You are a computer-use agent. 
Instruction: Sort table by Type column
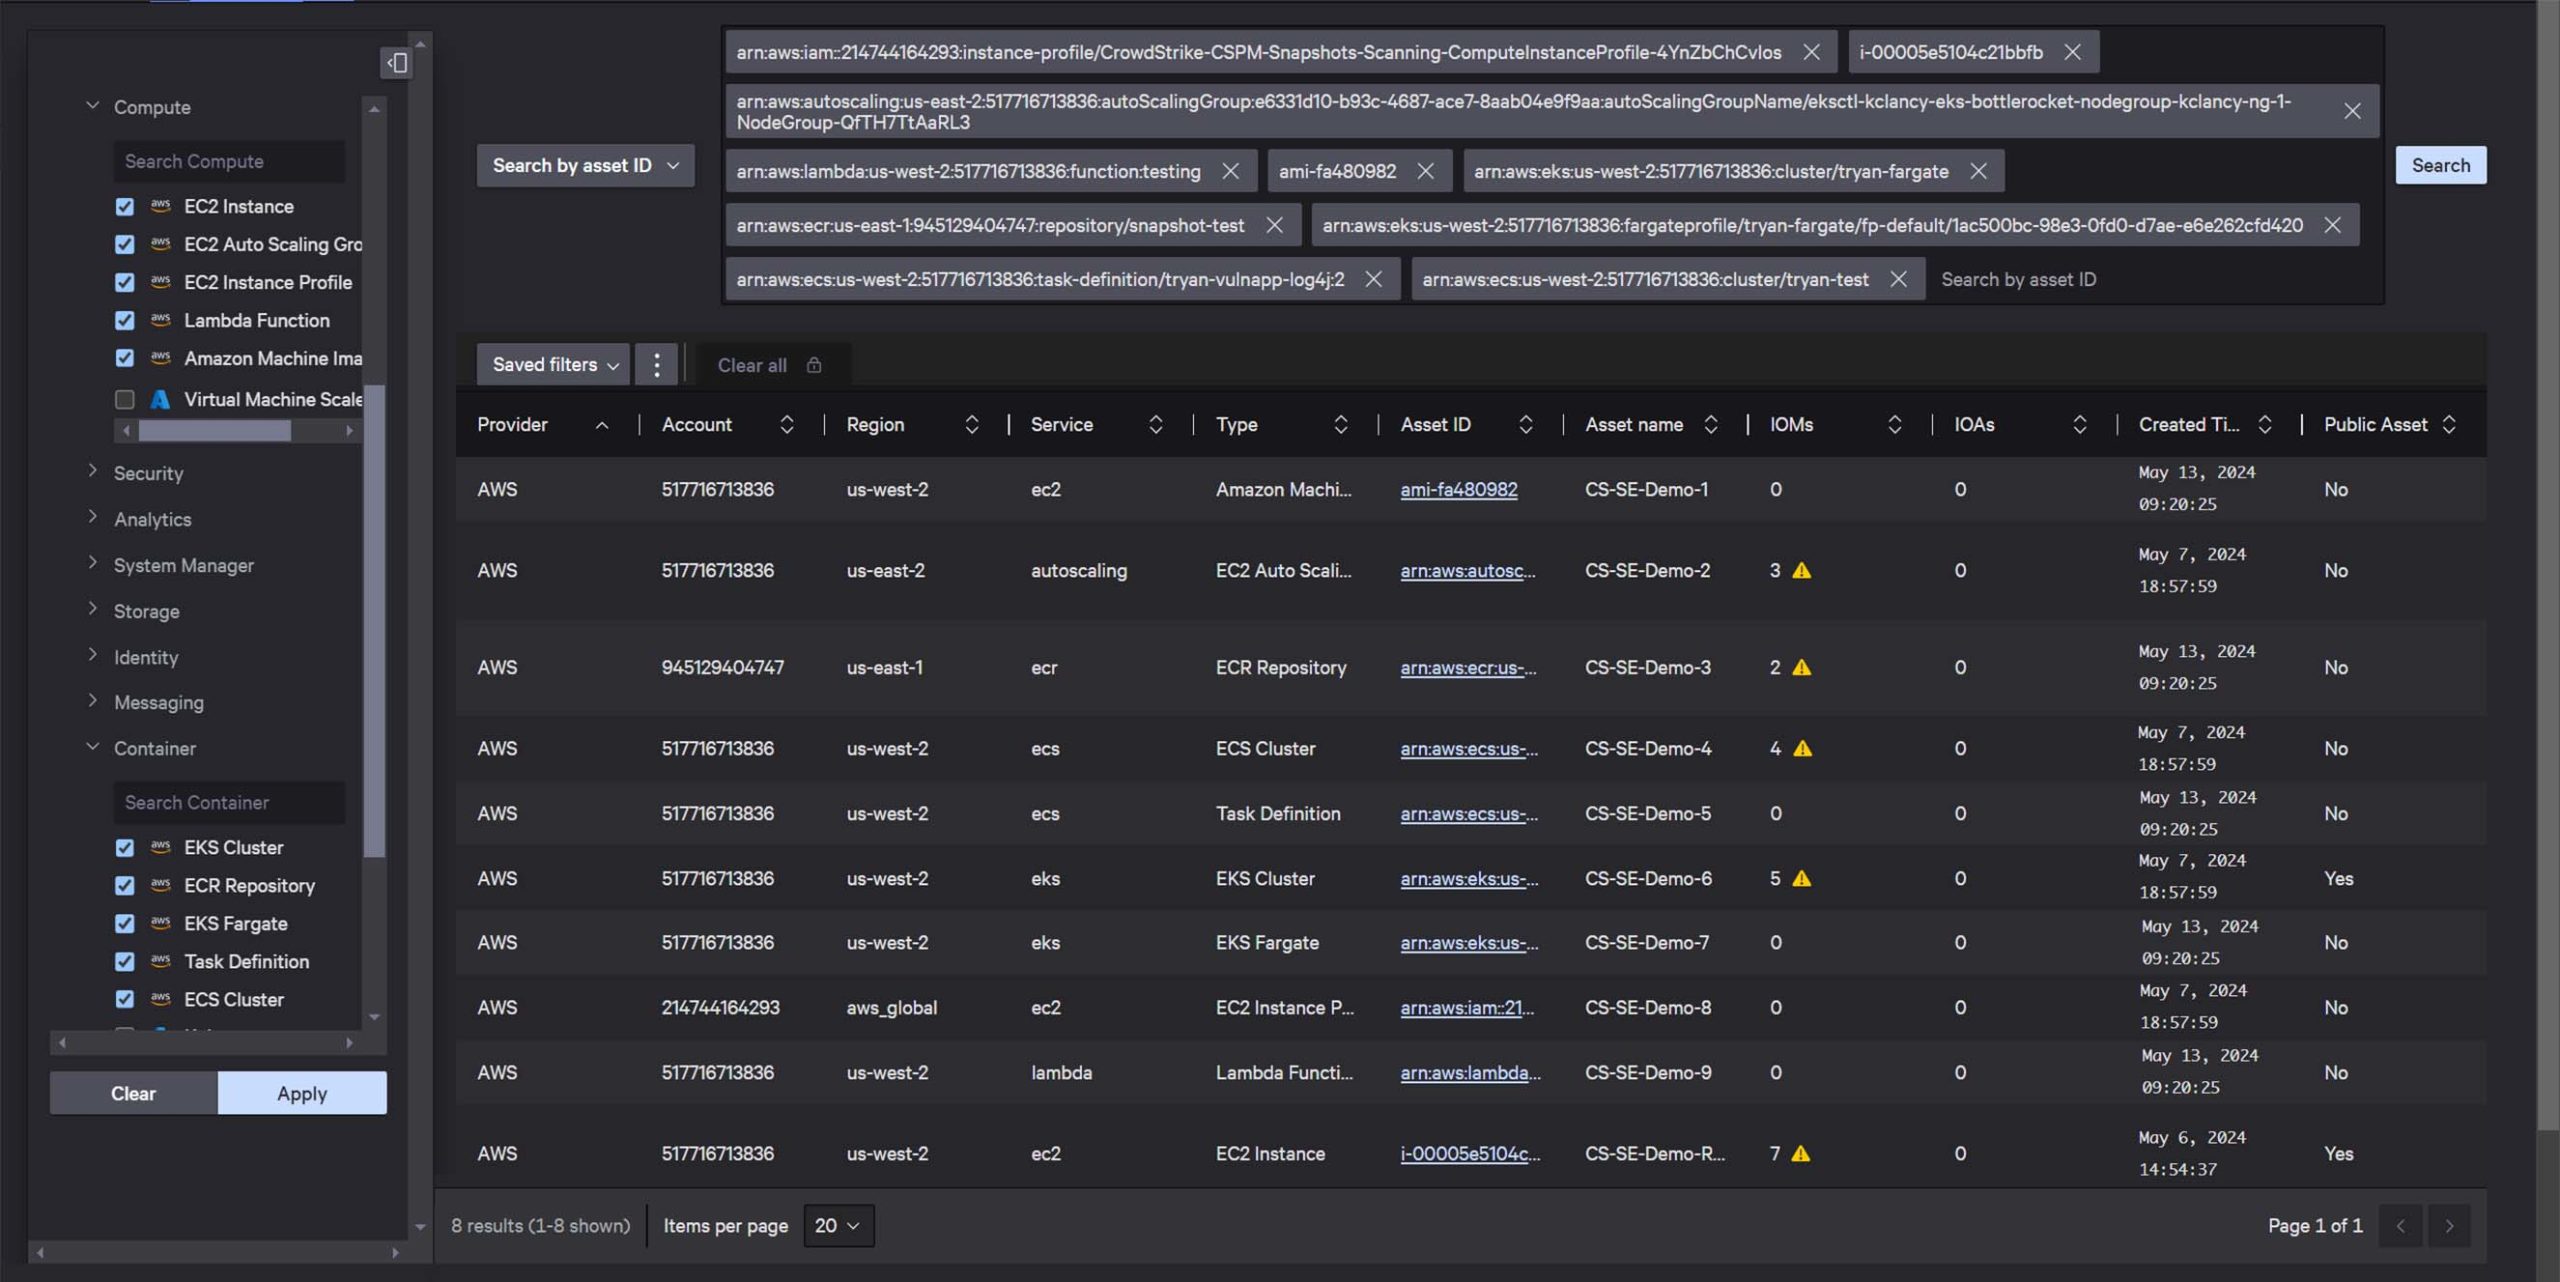pos(1341,425)
